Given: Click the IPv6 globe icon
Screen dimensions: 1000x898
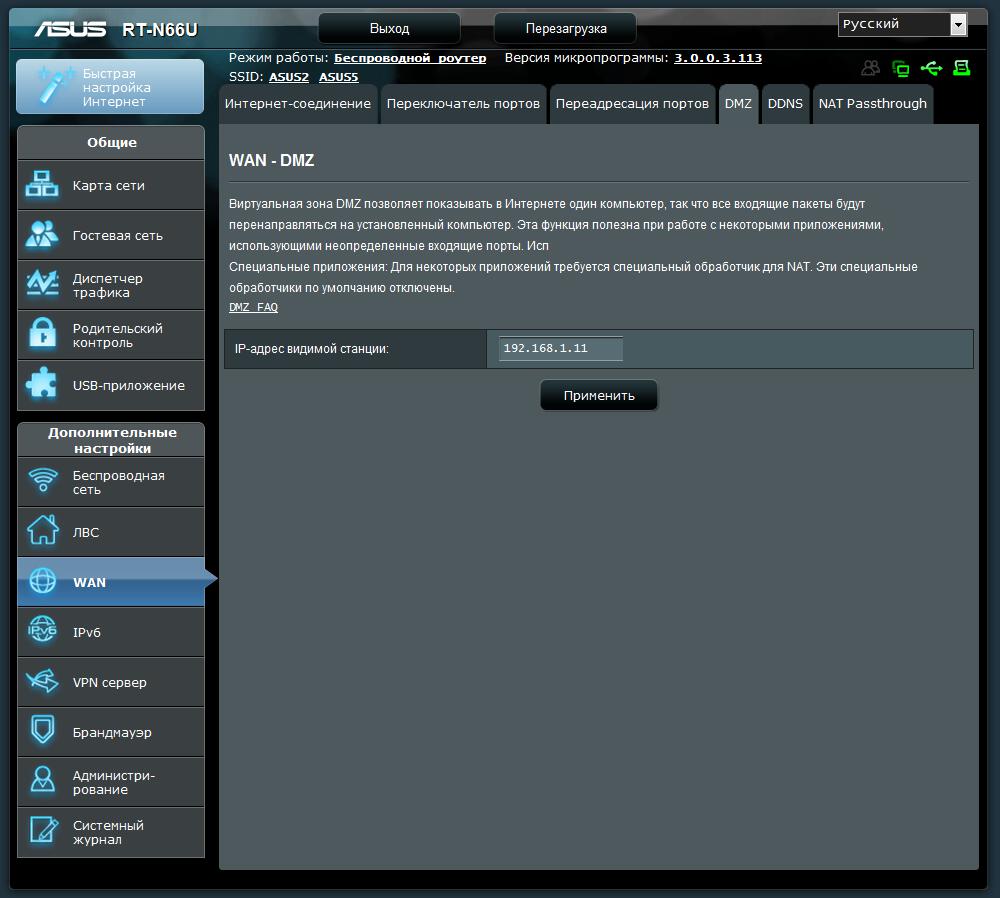Looking at the screenshot, I should [43, 630].
